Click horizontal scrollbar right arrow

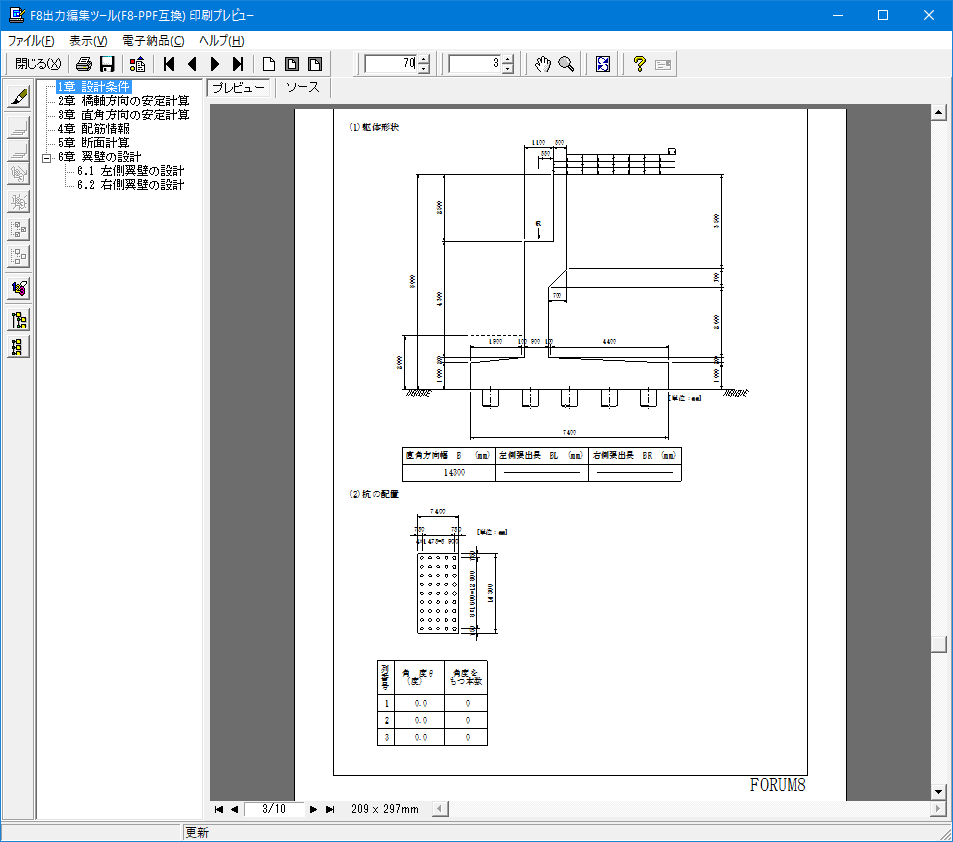(x=938, y=809)
